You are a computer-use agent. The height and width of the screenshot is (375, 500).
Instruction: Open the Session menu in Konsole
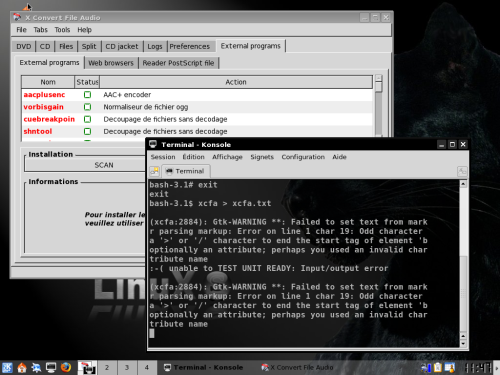163,157
